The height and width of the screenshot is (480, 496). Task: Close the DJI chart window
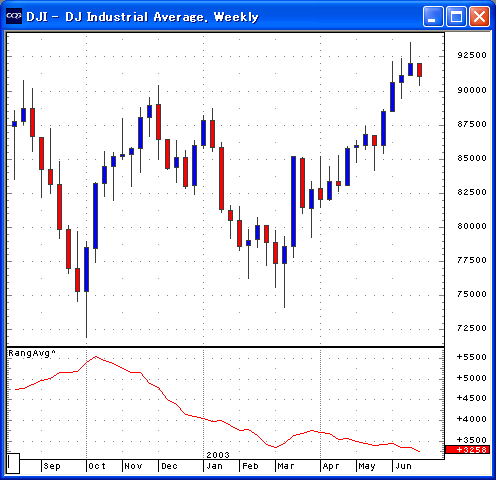tap(479, 16)
